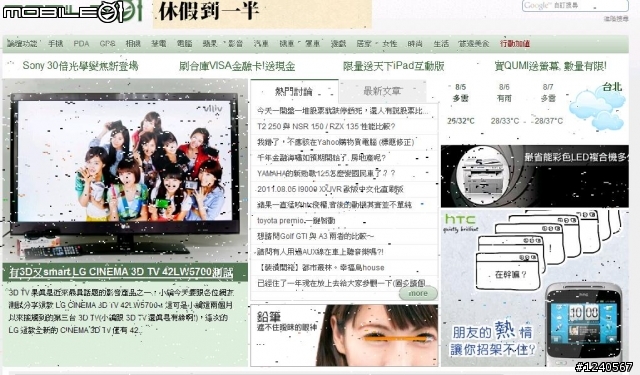Open the 單車 category

click(x=313, y=43)
